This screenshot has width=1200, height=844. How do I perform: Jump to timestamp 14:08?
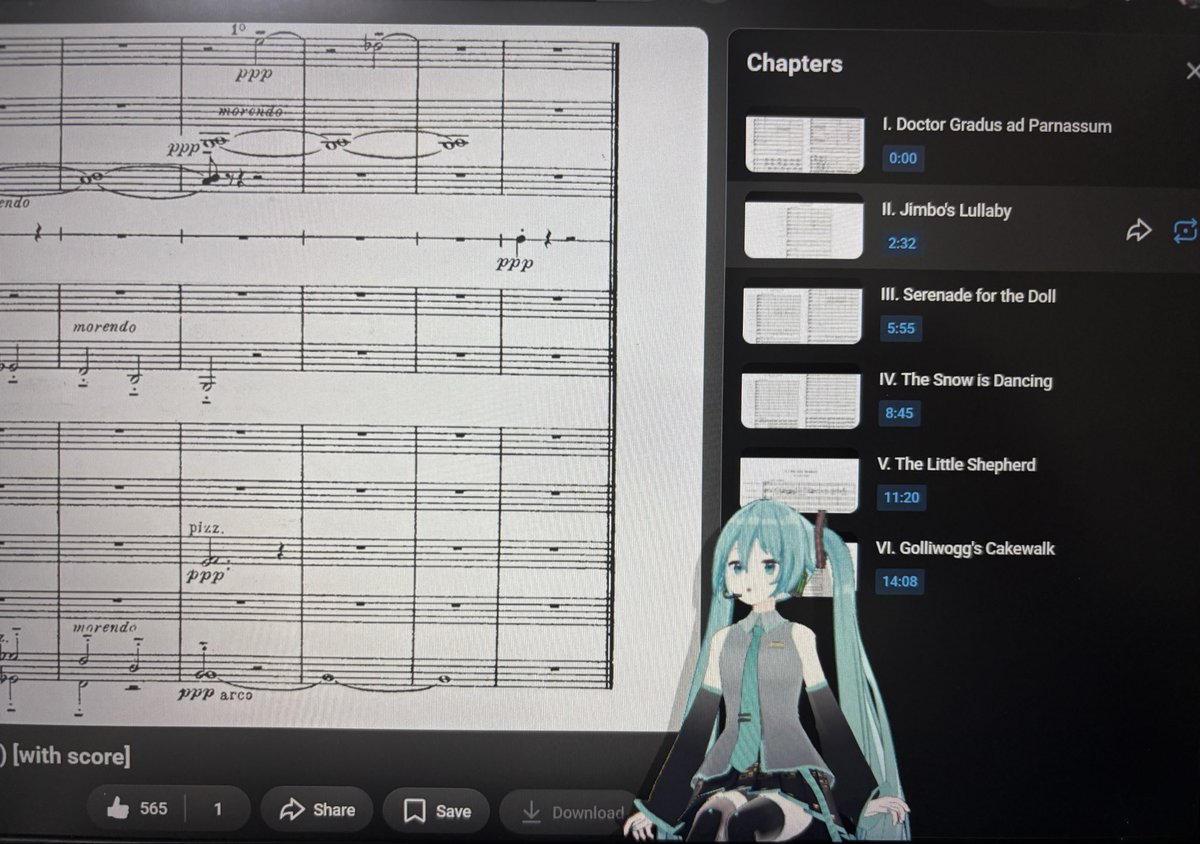pyautogui.click(x=899, y=581)
